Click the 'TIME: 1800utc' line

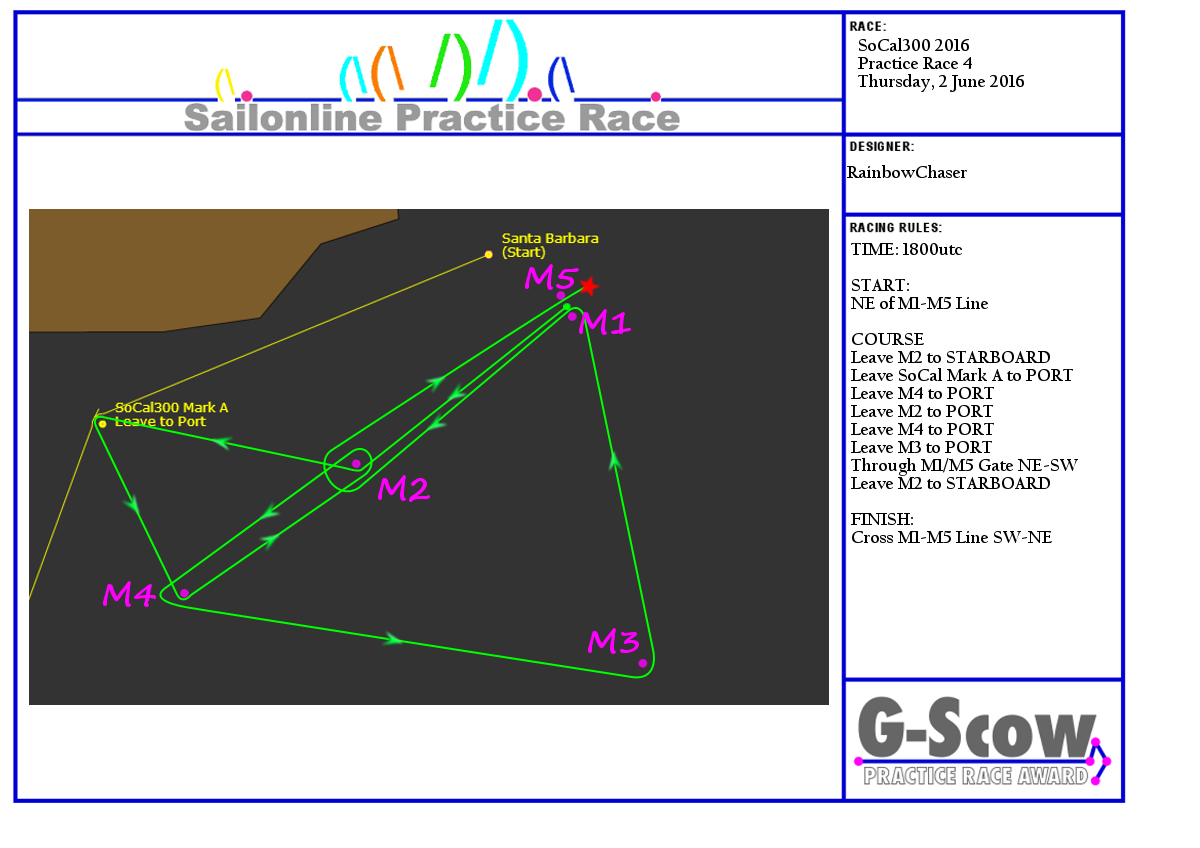click(907, 249)
